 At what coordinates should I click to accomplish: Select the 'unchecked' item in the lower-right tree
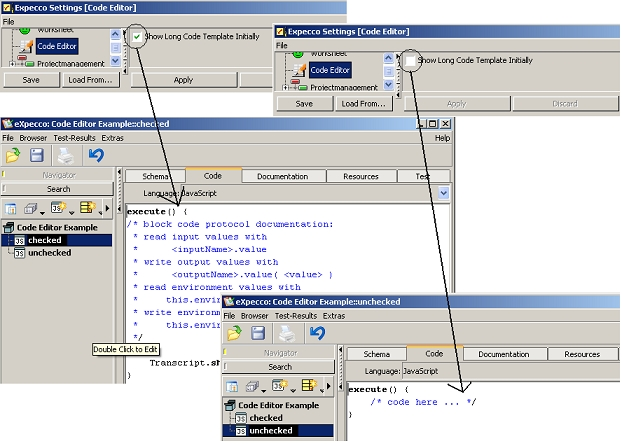(271, 431)
